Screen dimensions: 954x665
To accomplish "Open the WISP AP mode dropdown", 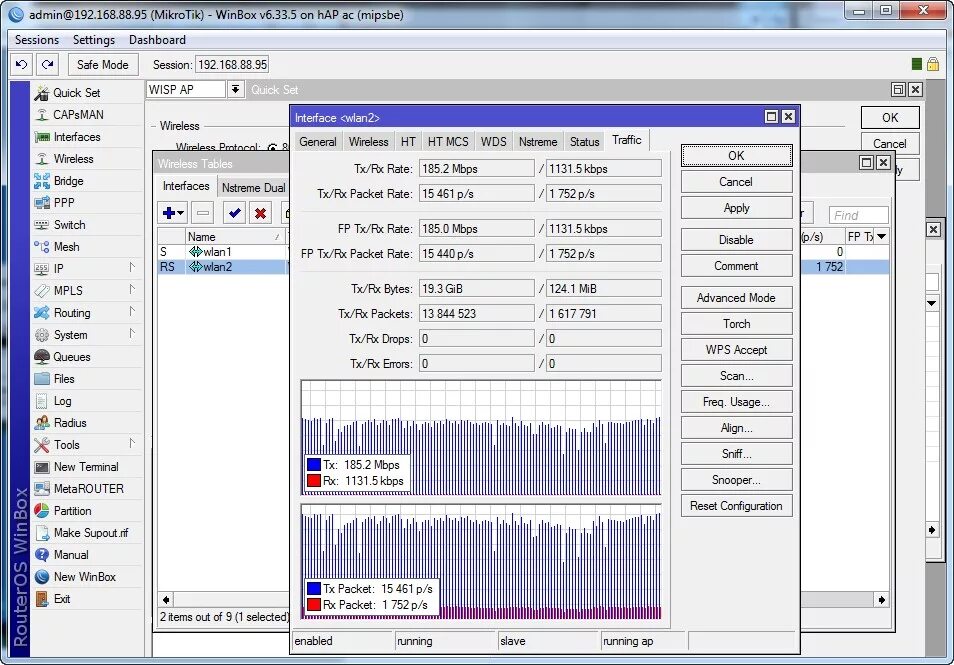I will [x=235, y=89].
